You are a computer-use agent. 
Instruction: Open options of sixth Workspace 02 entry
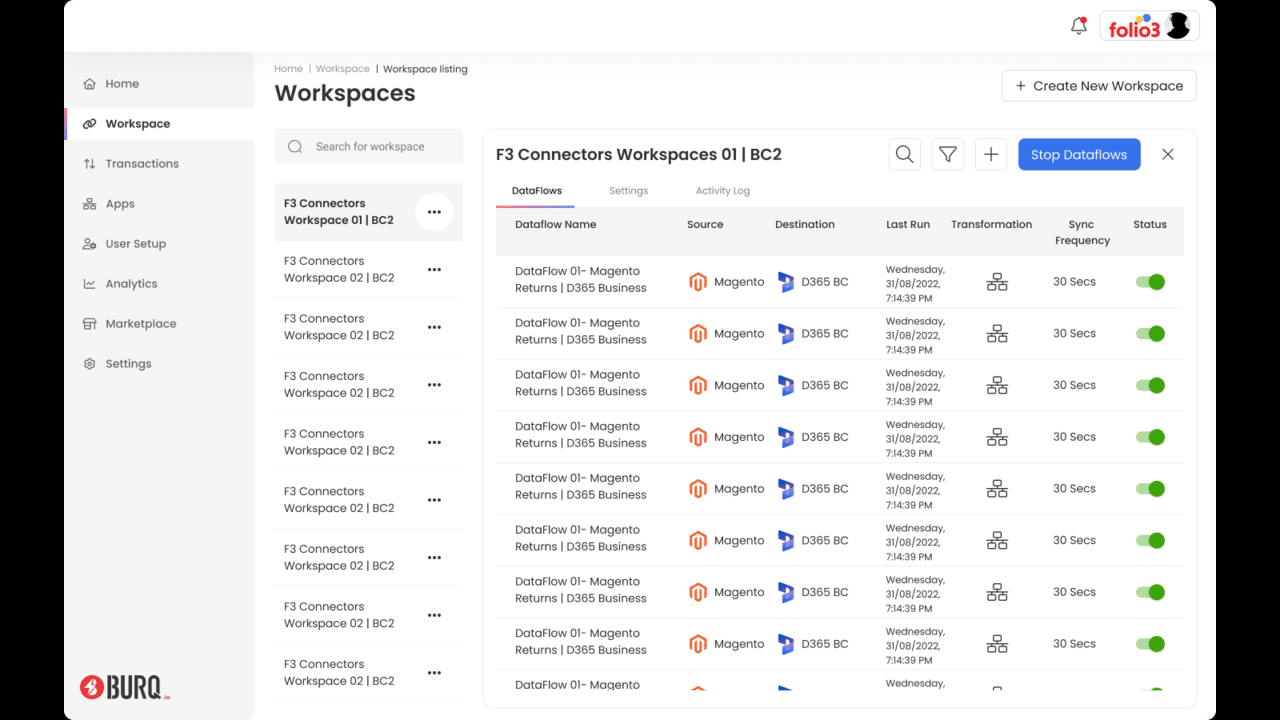click(x=434, y=557)
